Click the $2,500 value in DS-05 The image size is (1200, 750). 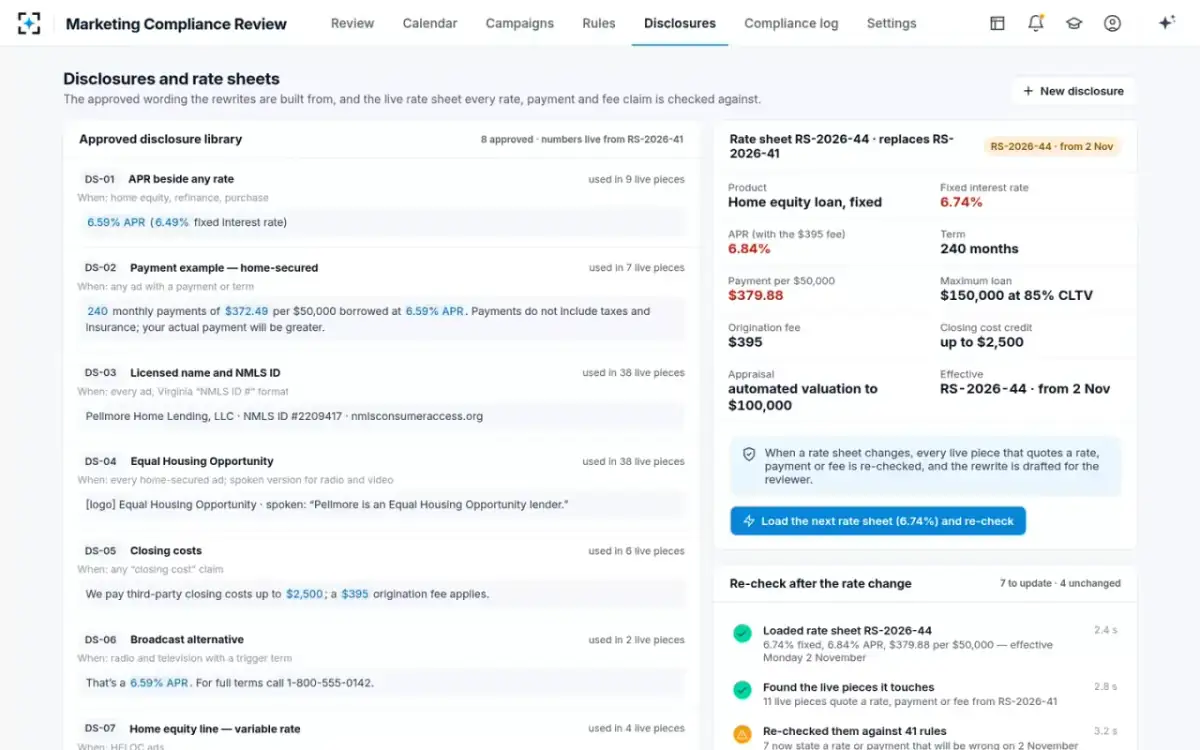305,594
